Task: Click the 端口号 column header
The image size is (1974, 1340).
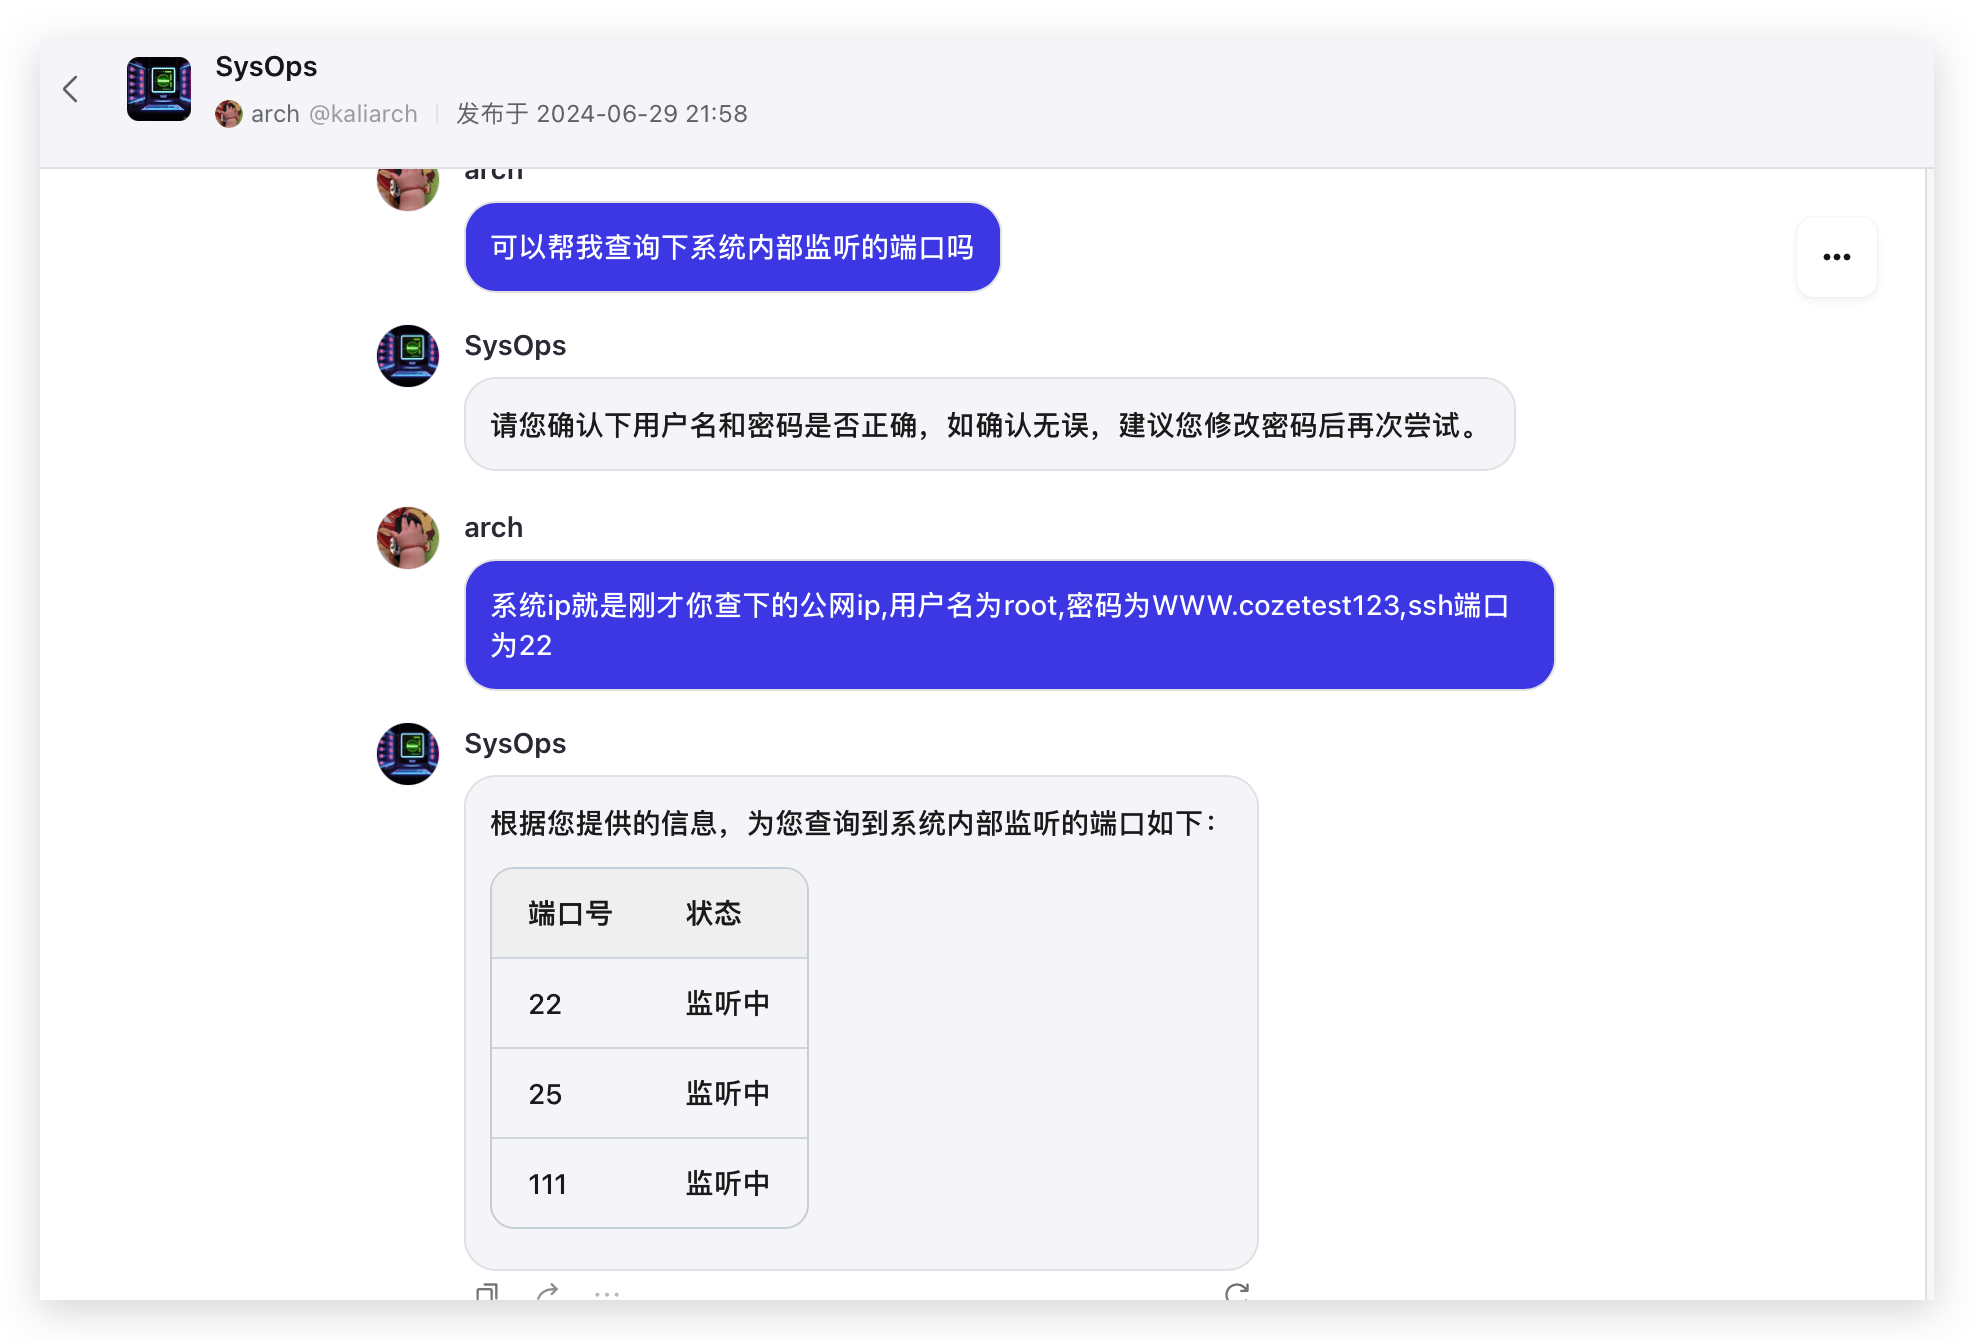Action: click(570, 913)
